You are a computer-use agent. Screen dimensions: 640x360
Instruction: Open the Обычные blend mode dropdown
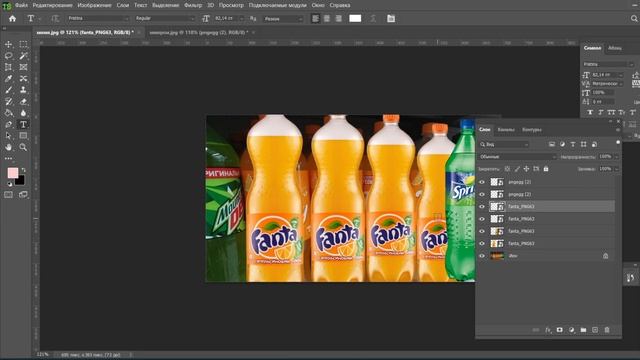(518, 157)
